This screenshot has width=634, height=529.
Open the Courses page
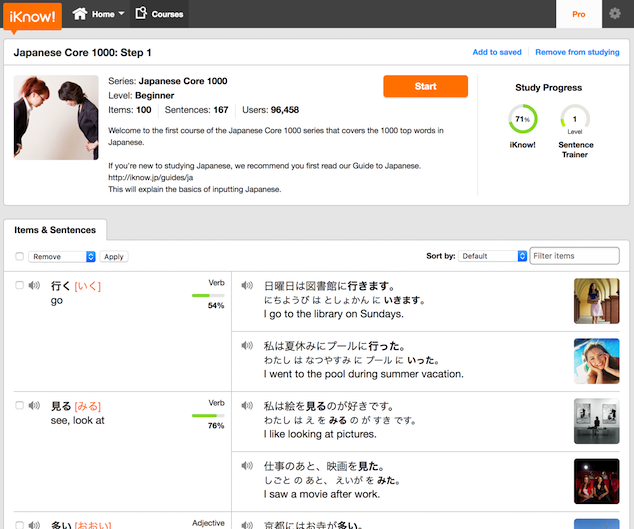(x=159, y=14)
